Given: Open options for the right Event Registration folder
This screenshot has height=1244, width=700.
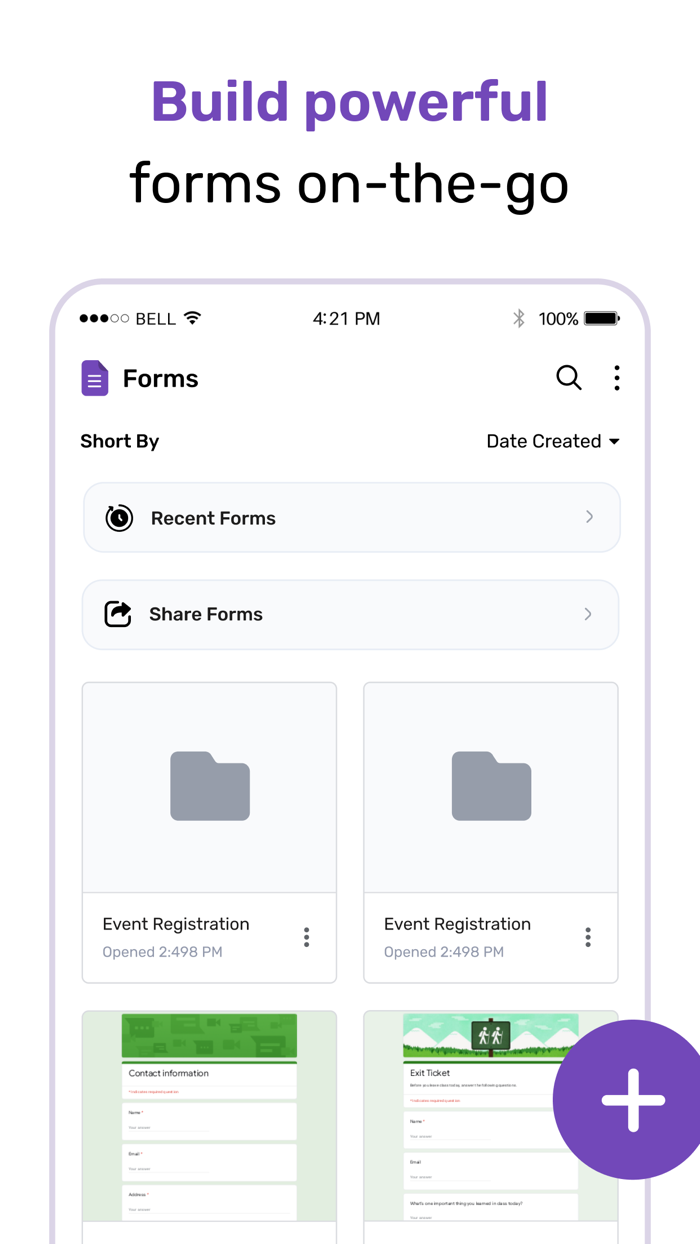Looking at the screenshot, I should pos(588,936).
